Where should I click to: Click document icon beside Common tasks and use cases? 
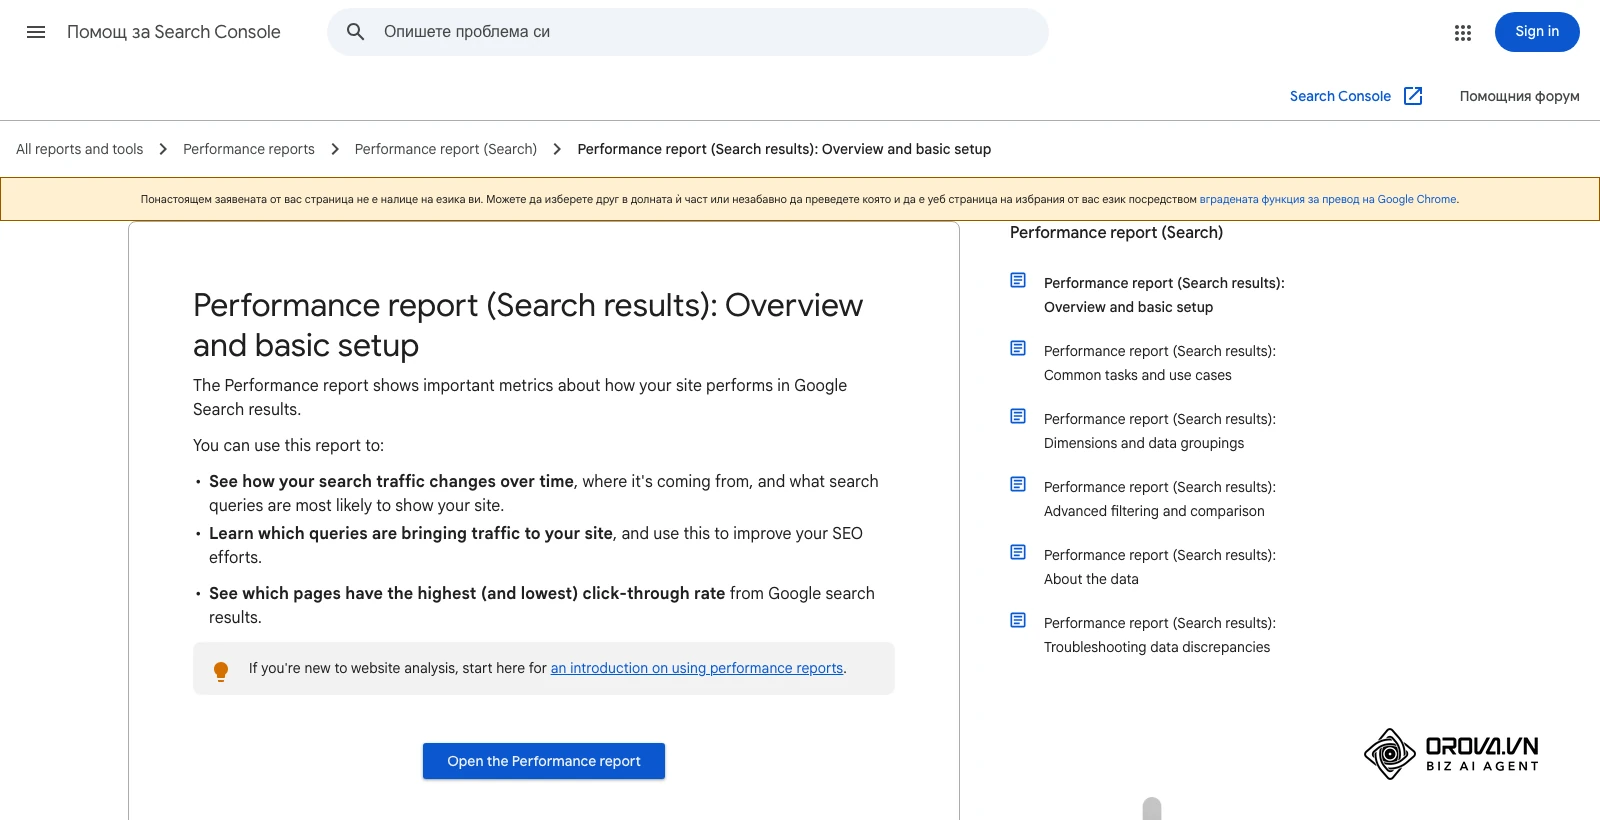pyautogui.click(x=1018, y=348)
